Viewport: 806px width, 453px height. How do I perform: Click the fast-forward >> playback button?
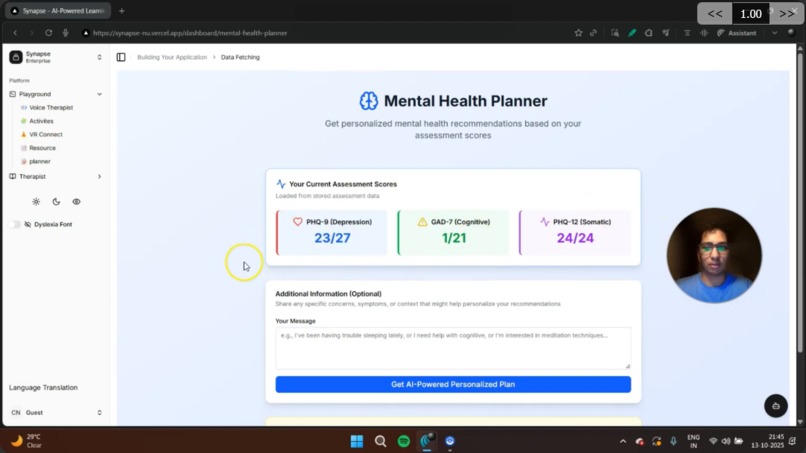pyautogui.click(x=787, y=14)
